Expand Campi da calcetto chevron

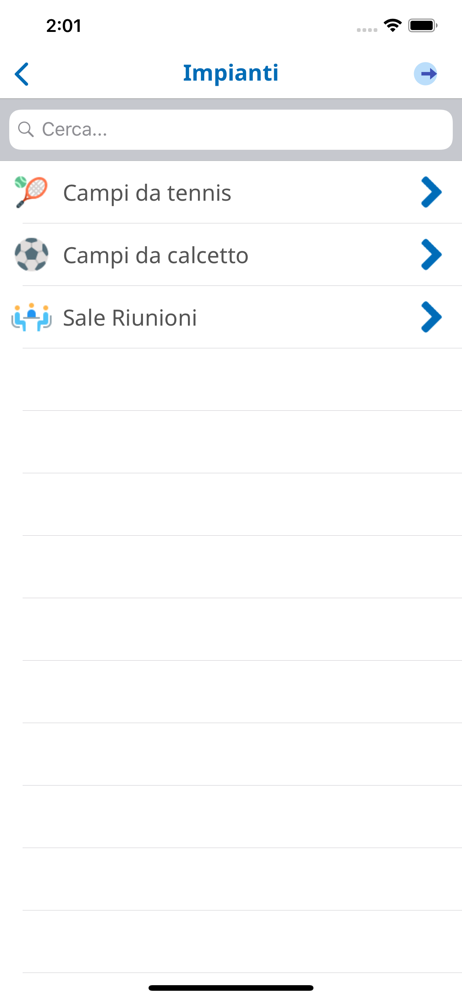point(431,255)
